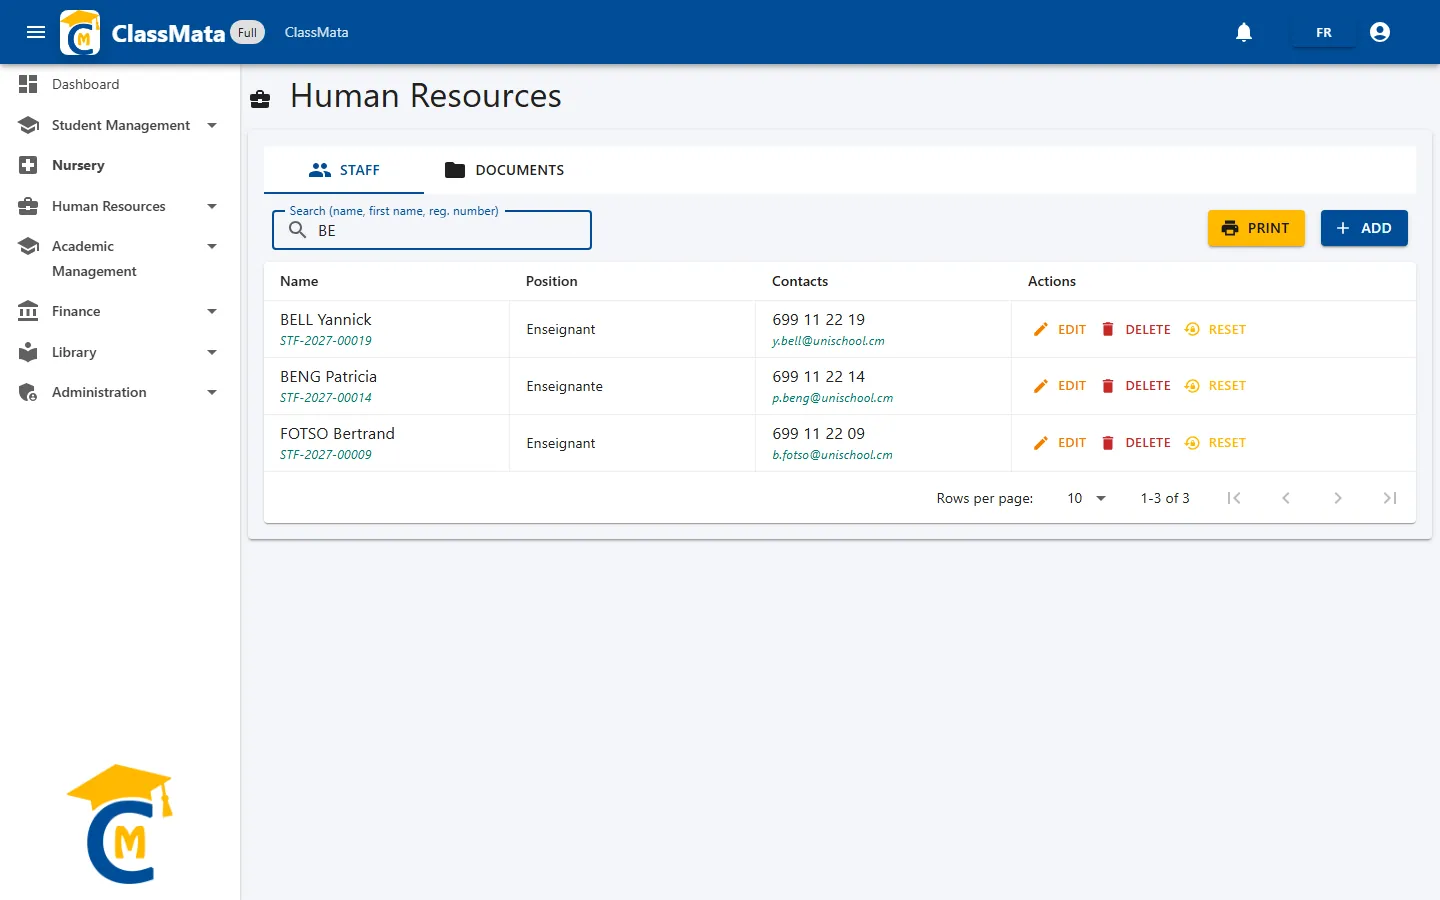Click the Library book icon

[x=28, y=352]
